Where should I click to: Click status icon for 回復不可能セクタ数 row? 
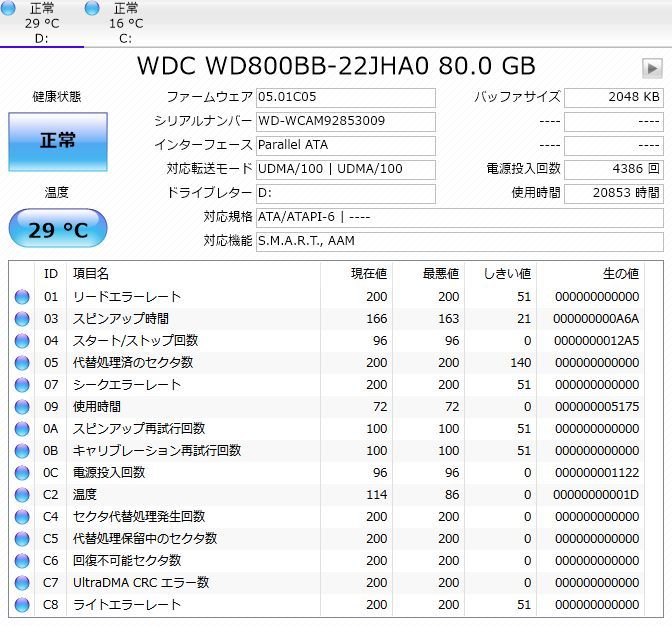click(x=22, y=561)
